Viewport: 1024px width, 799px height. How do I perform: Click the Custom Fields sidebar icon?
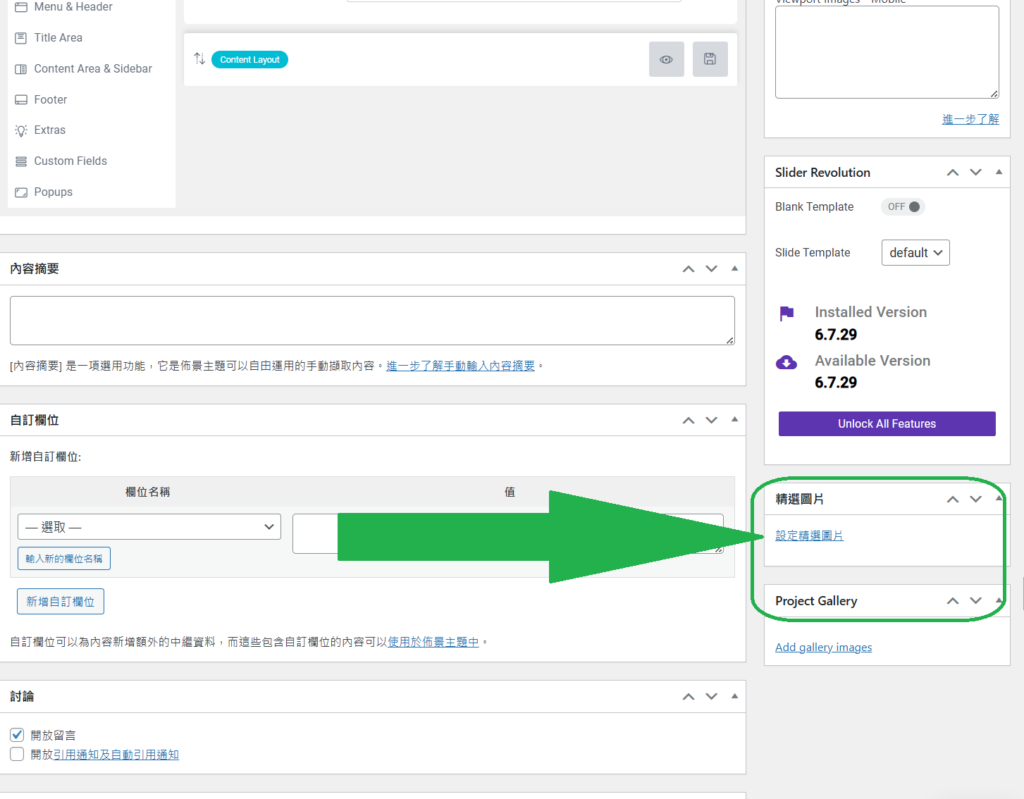point(21,161)
